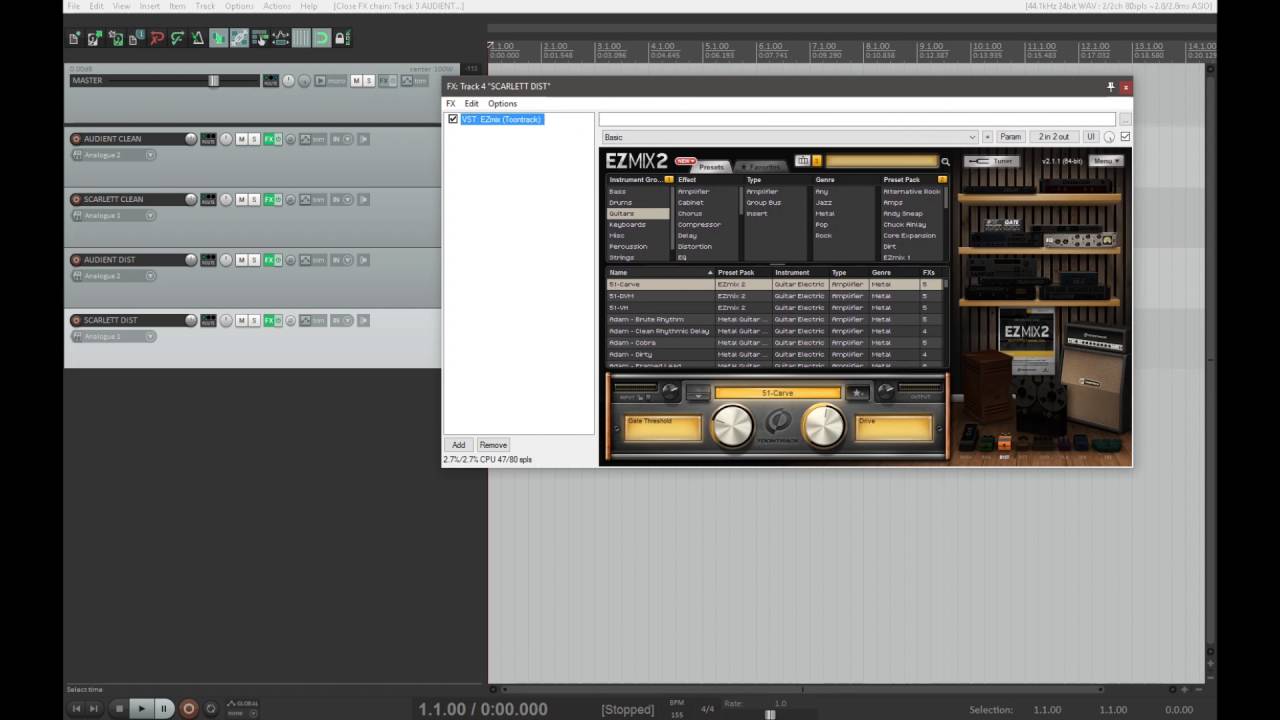Switch to the EZmix Favorites tab

[x=761, y=167]
